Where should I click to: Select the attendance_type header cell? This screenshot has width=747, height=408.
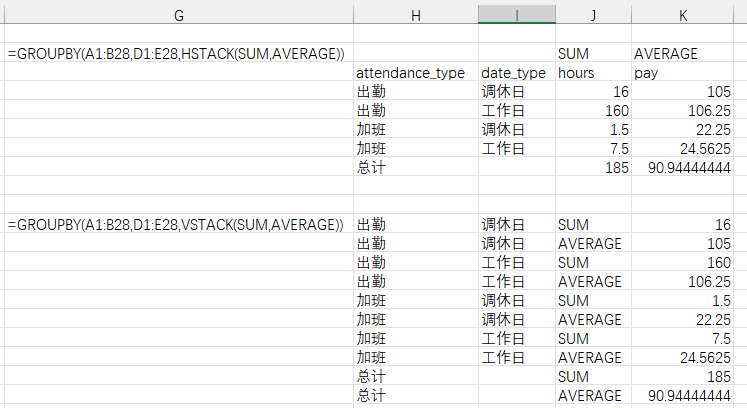click(415, 73)
